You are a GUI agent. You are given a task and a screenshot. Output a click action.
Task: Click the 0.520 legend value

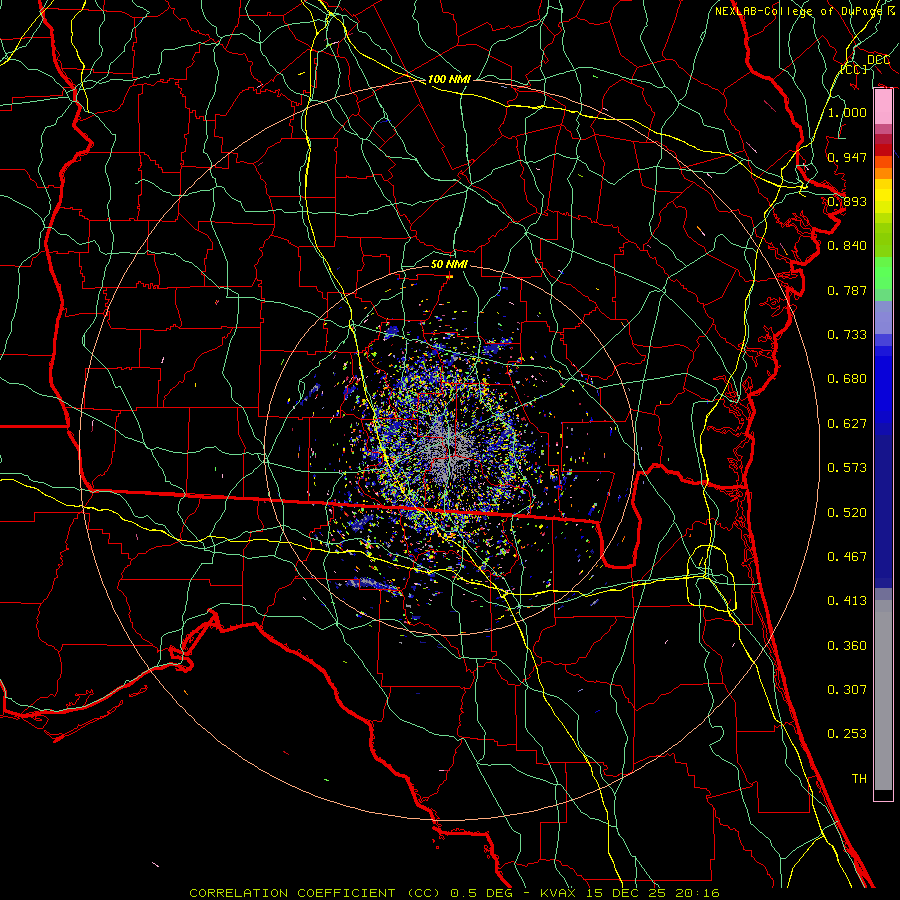coord(847,513)
